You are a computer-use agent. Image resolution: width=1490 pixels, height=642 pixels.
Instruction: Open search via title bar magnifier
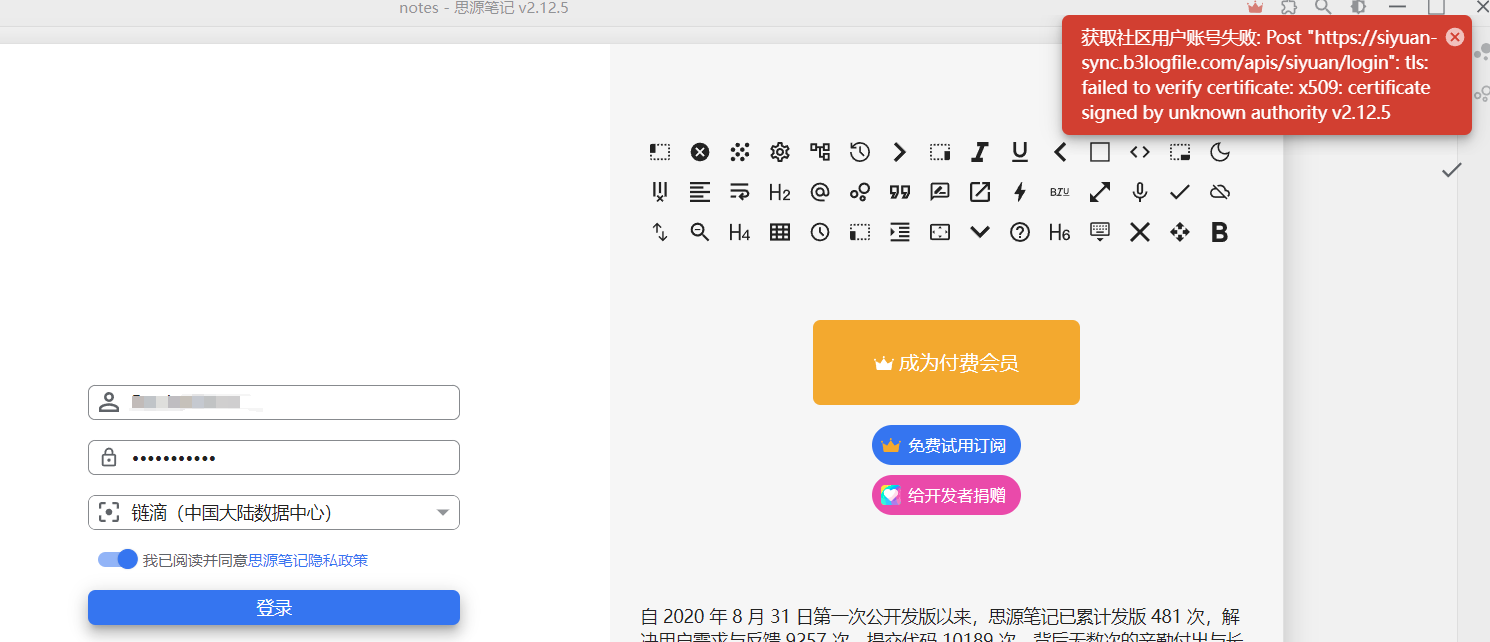point(1323,7)
